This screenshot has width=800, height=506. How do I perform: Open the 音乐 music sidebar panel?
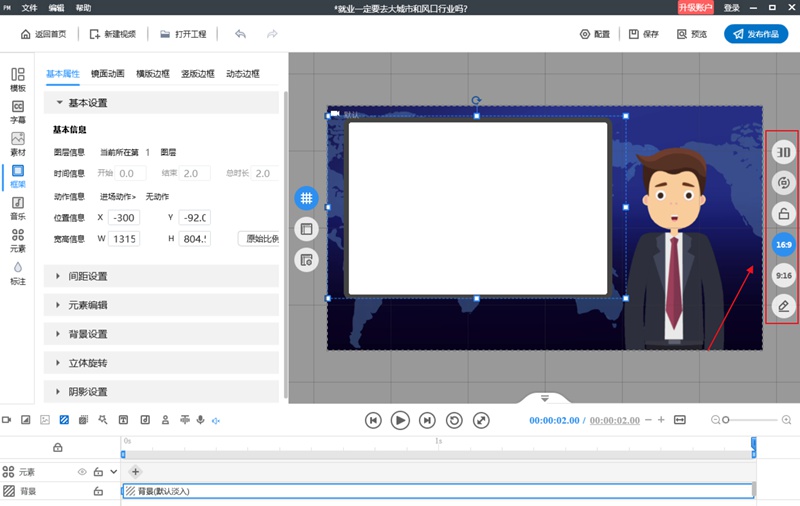coord(18,208)
